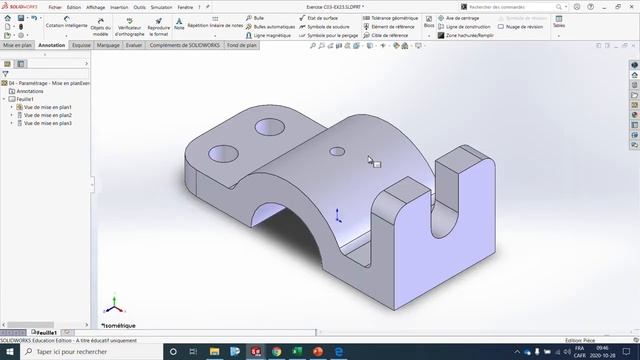Expand Vue de mise en plan3 node
The width and height of the screenshot is (640, 360).
coord(11,123)
